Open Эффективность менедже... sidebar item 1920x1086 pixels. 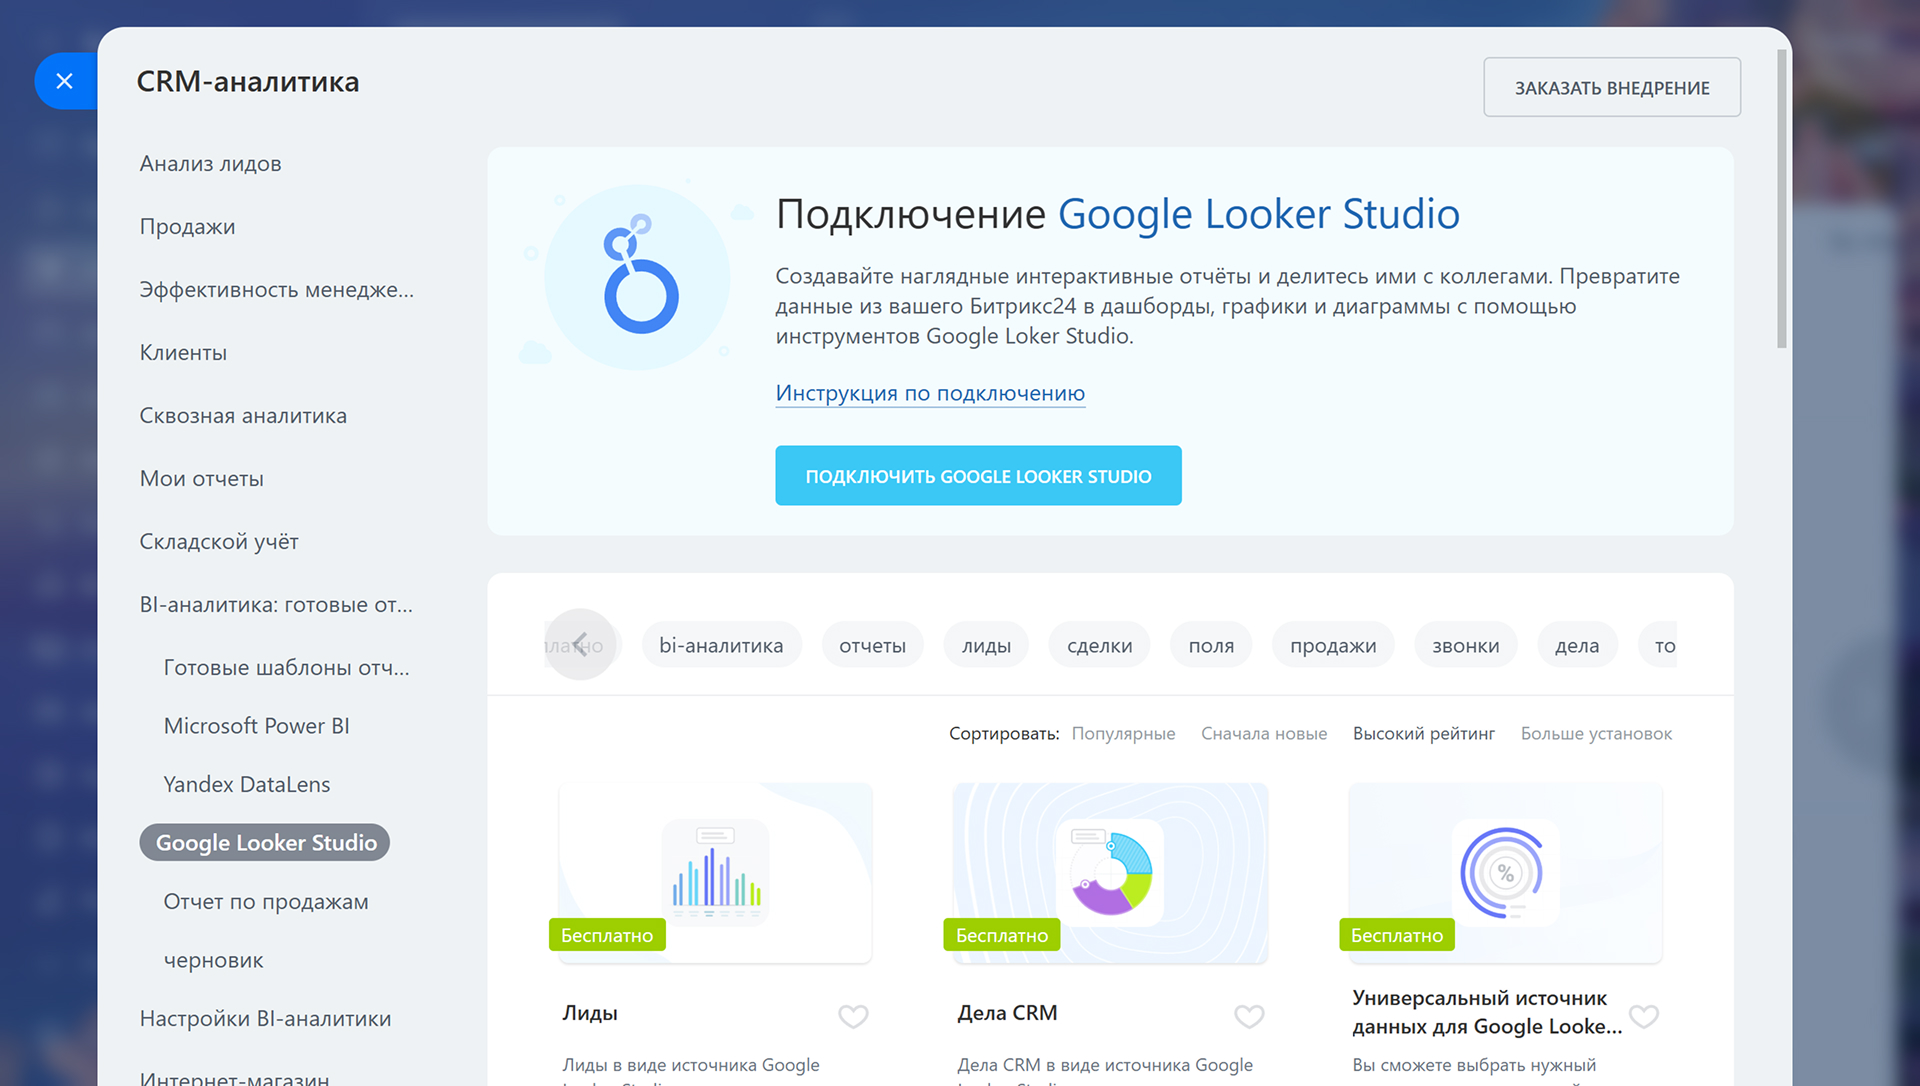(277, 290)
